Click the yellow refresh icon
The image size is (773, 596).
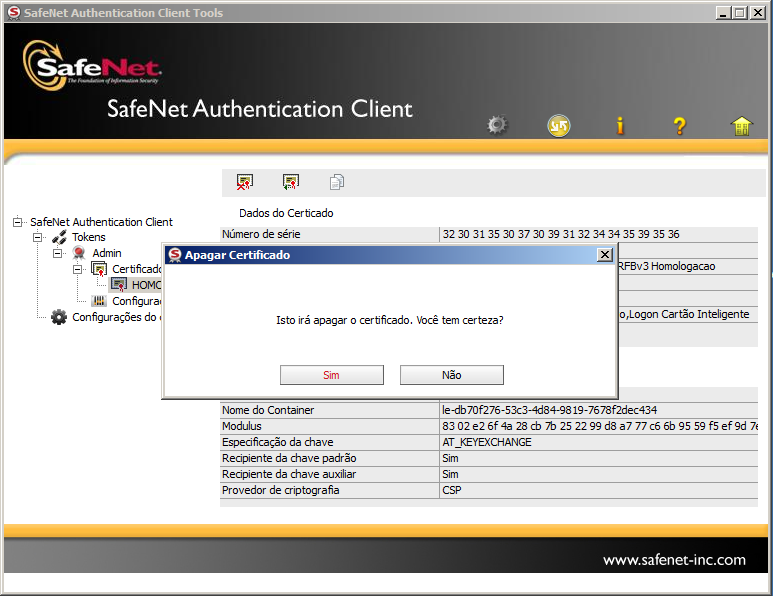tap(559, 126)
